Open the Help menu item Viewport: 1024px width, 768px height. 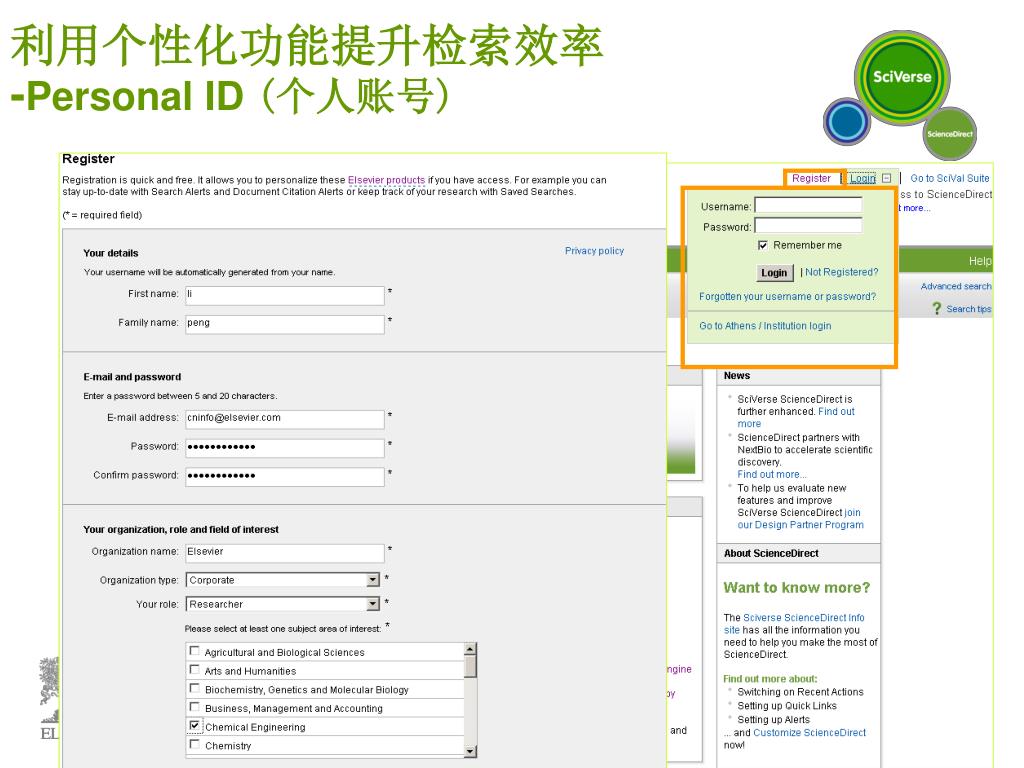coord(980,261)
